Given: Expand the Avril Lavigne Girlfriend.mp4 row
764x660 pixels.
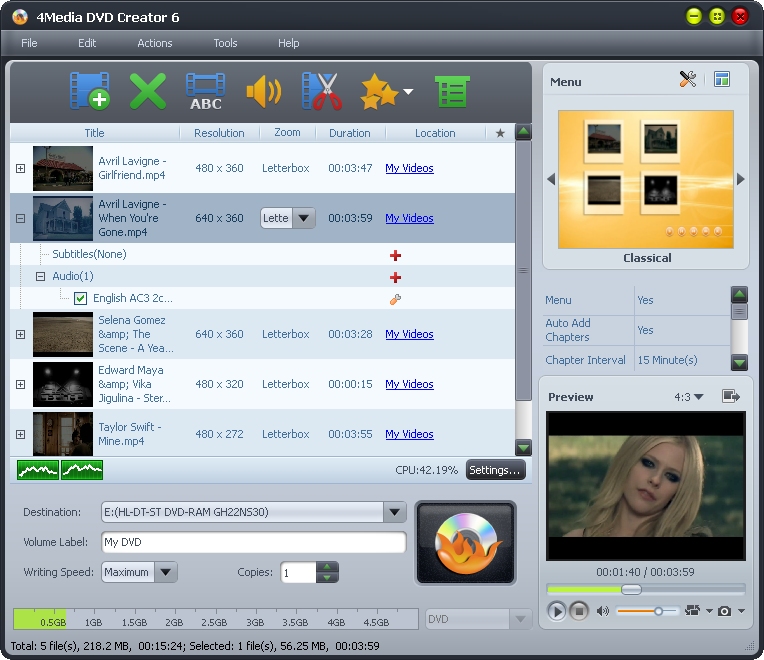Looking at the screenshot, I should [20, 169].
